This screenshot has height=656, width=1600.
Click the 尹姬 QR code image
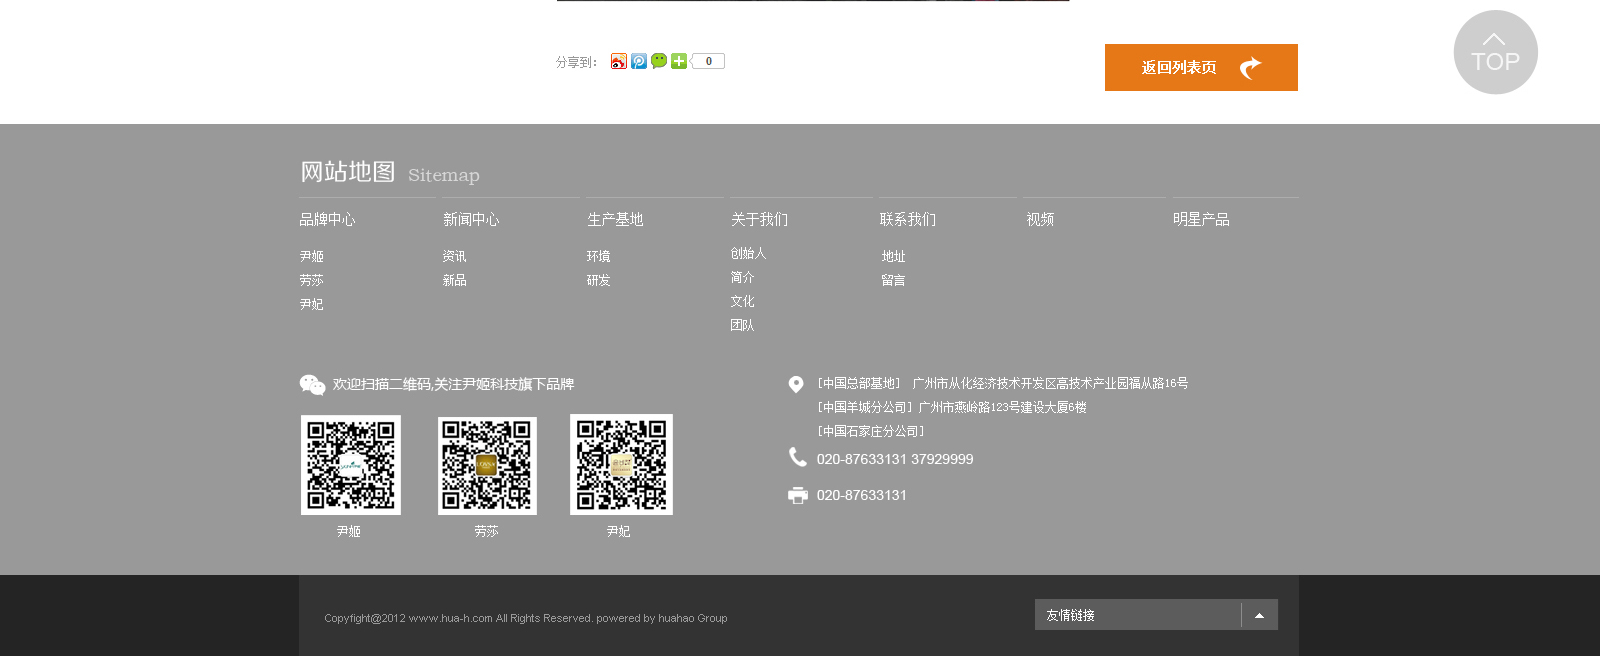pyautogui.click(x=351, y=465)
